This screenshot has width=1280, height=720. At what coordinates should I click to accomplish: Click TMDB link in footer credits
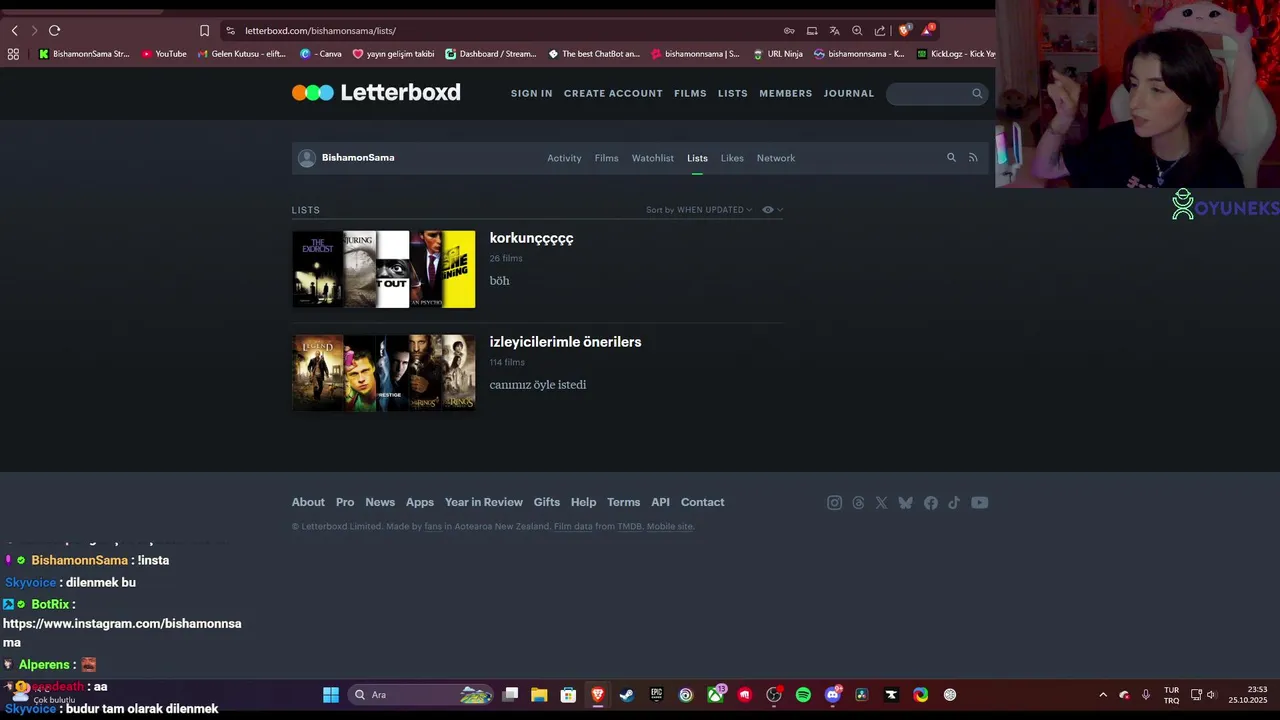(x=629, y=526)
